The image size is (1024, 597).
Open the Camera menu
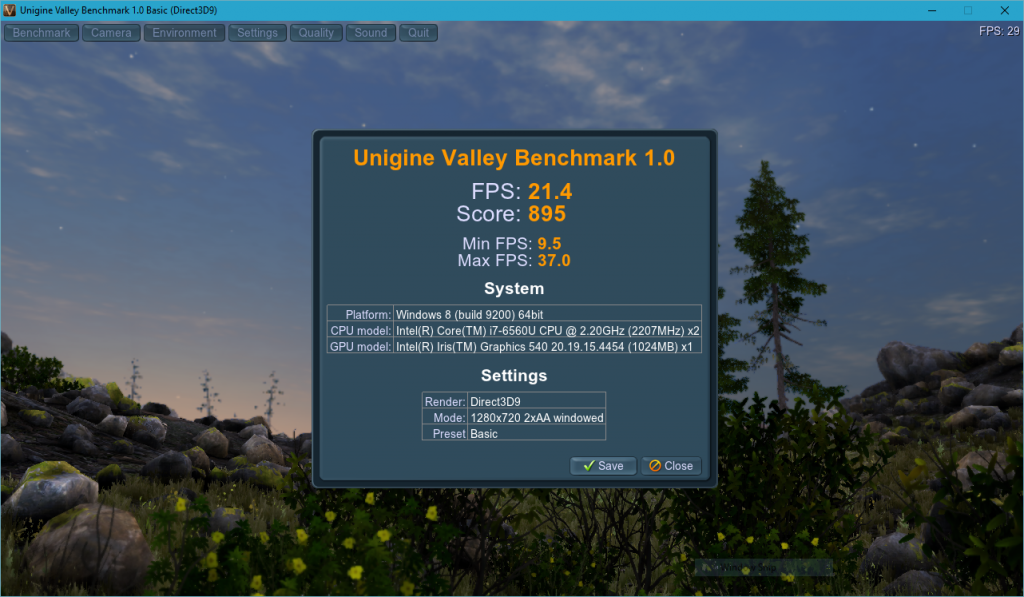tap(111, 33)
